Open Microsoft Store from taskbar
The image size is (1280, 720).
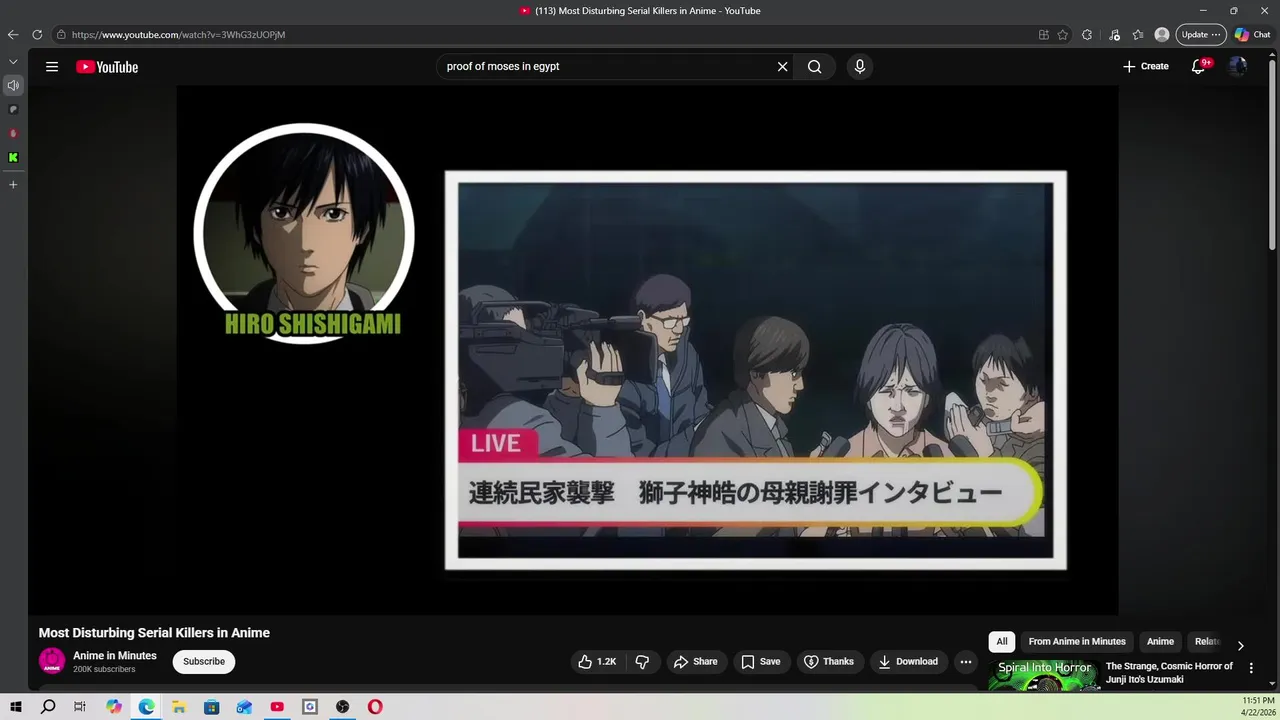tap(212, 707)
